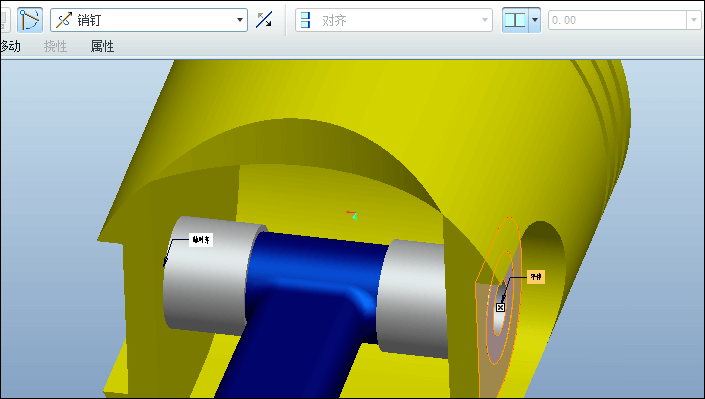Open the 销钉 connection type combo box
Image resolution: width=705 pixels, height=399 pixels.
[x=149, y=20]
